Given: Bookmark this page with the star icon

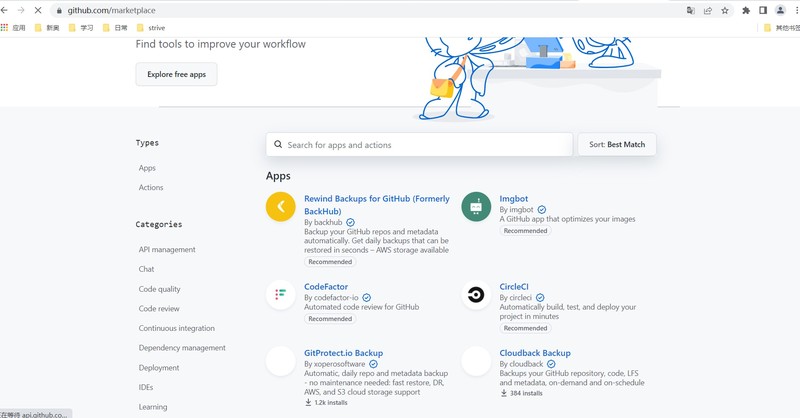Looking at the screenshot, I should click(724, 10).
